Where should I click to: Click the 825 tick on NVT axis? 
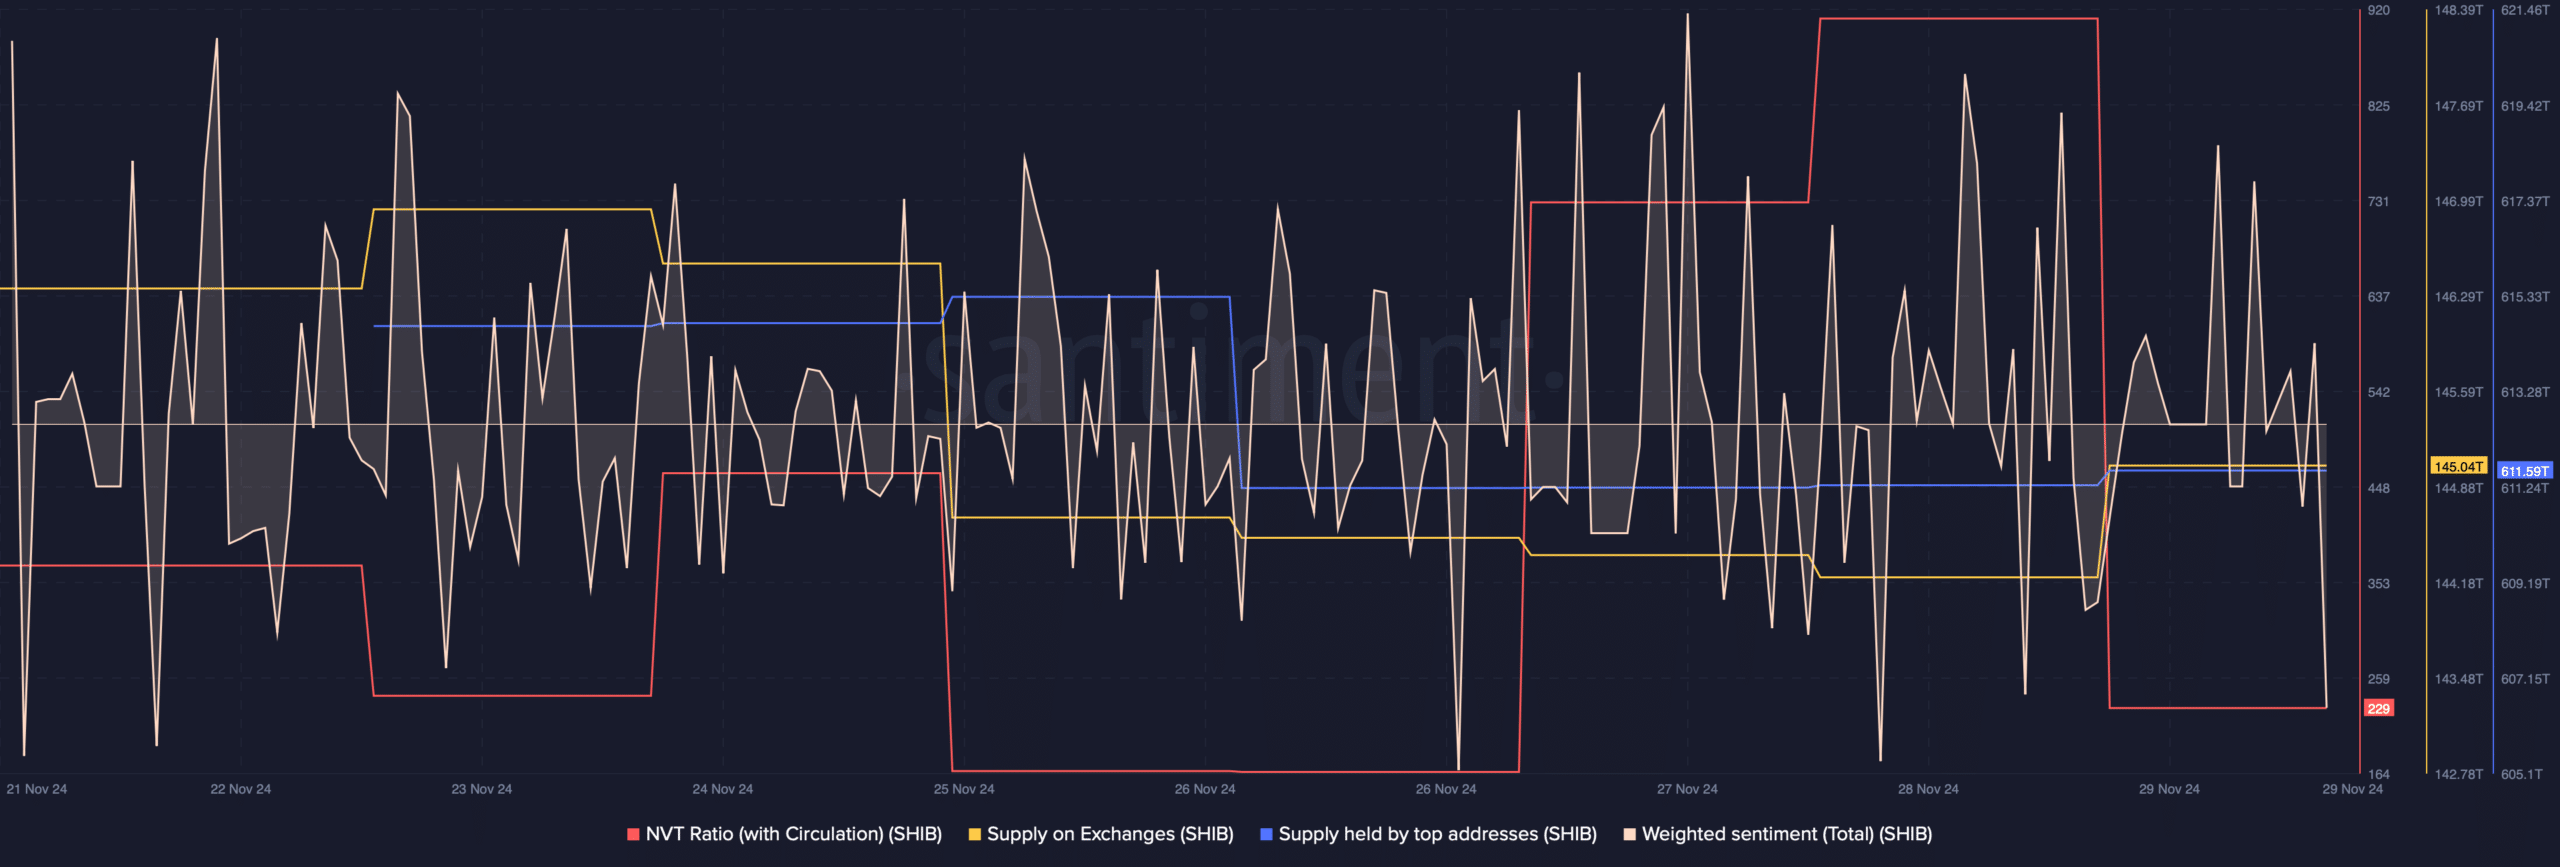[2379, 106]
